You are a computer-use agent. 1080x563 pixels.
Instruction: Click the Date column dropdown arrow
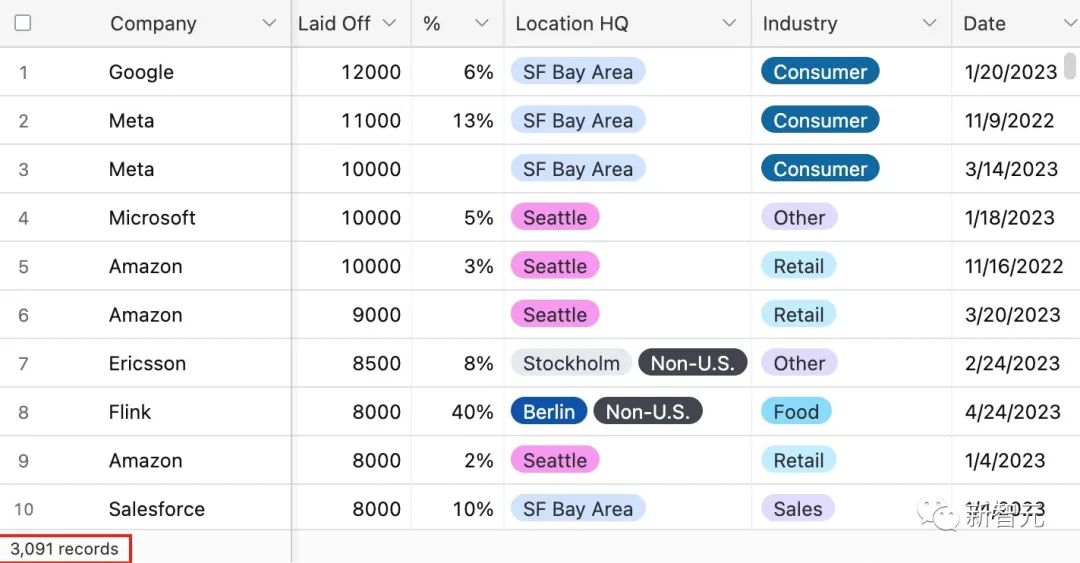pos(1067,23)
